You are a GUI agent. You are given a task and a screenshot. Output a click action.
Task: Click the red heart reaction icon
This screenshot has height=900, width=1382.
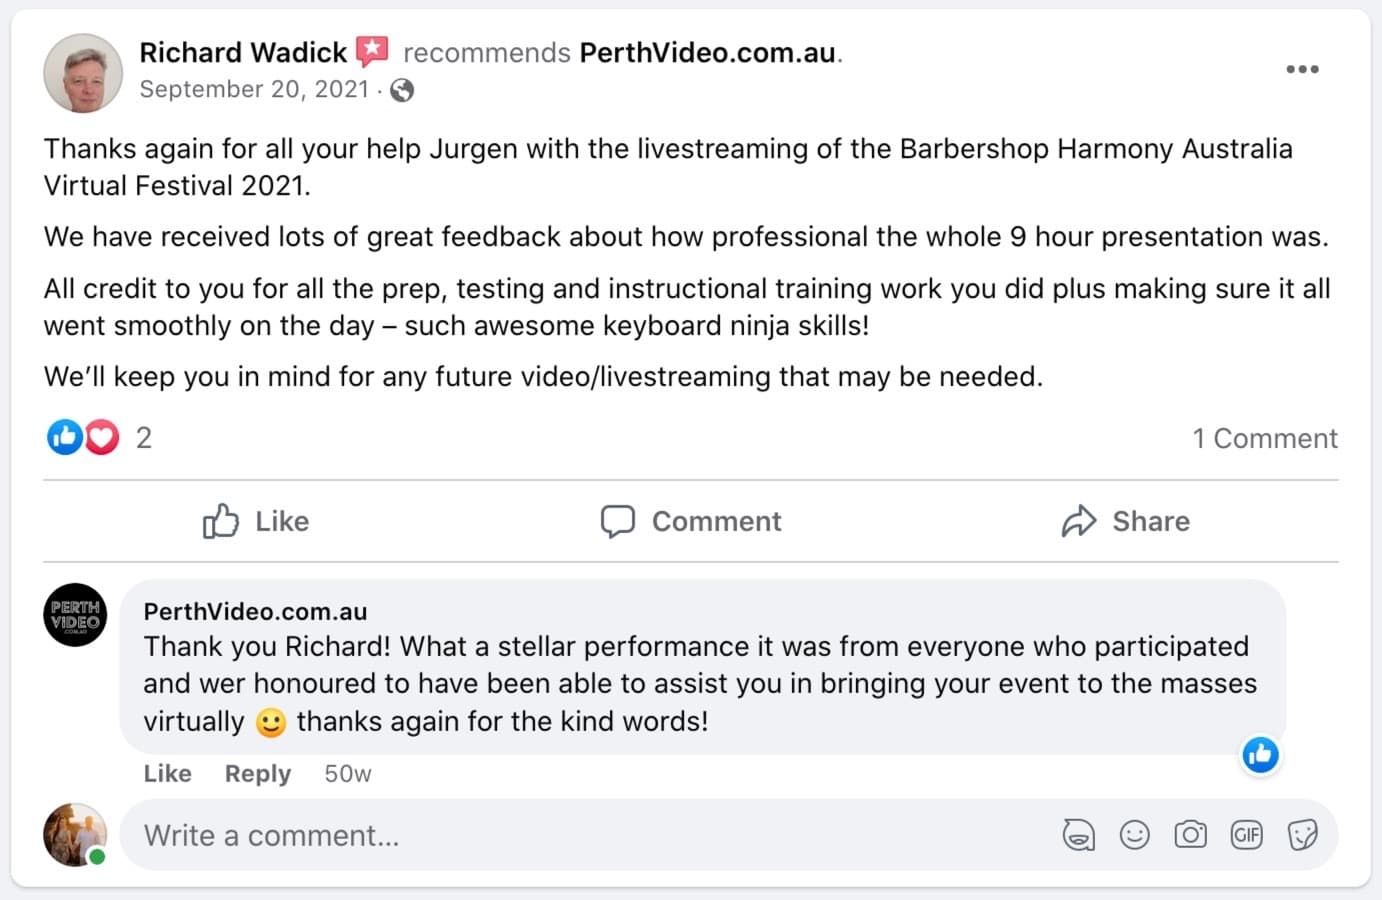pyautogui.click(x=102, y=437)
